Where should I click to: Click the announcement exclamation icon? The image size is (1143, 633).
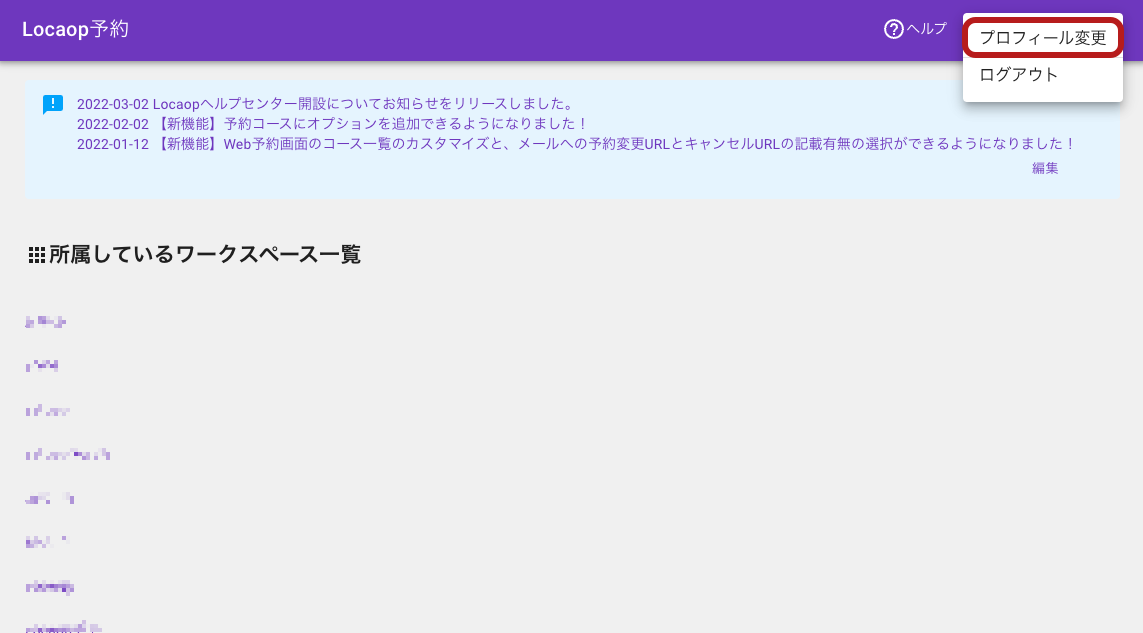(52, 105)
